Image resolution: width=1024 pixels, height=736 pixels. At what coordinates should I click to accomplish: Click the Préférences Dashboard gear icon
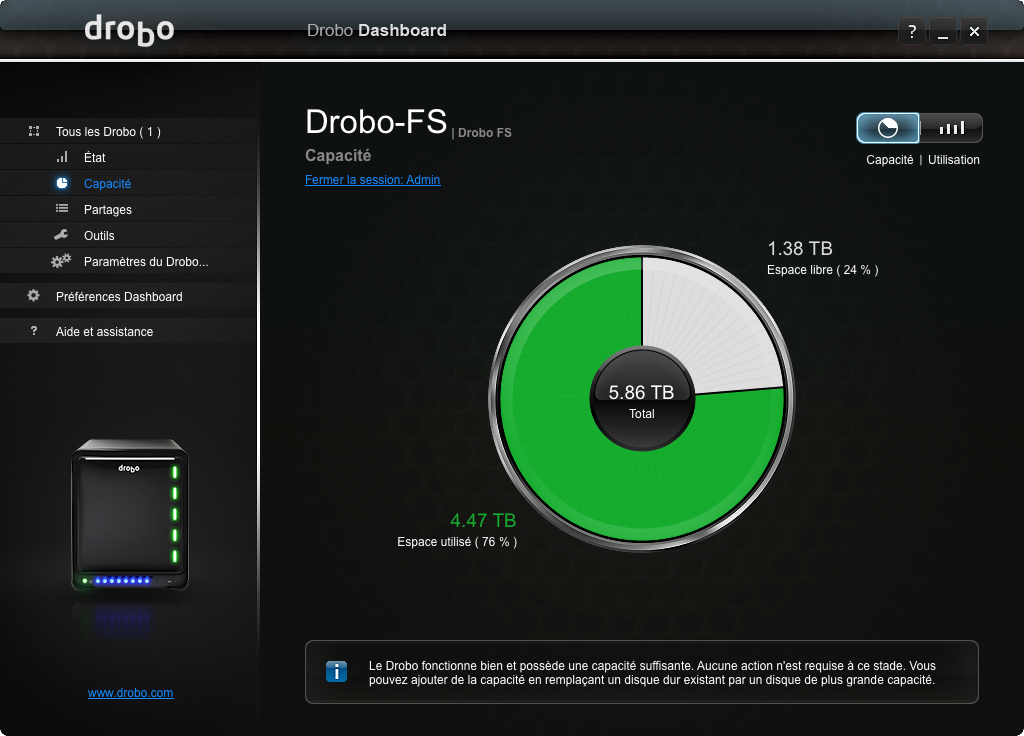pos(34,296)
